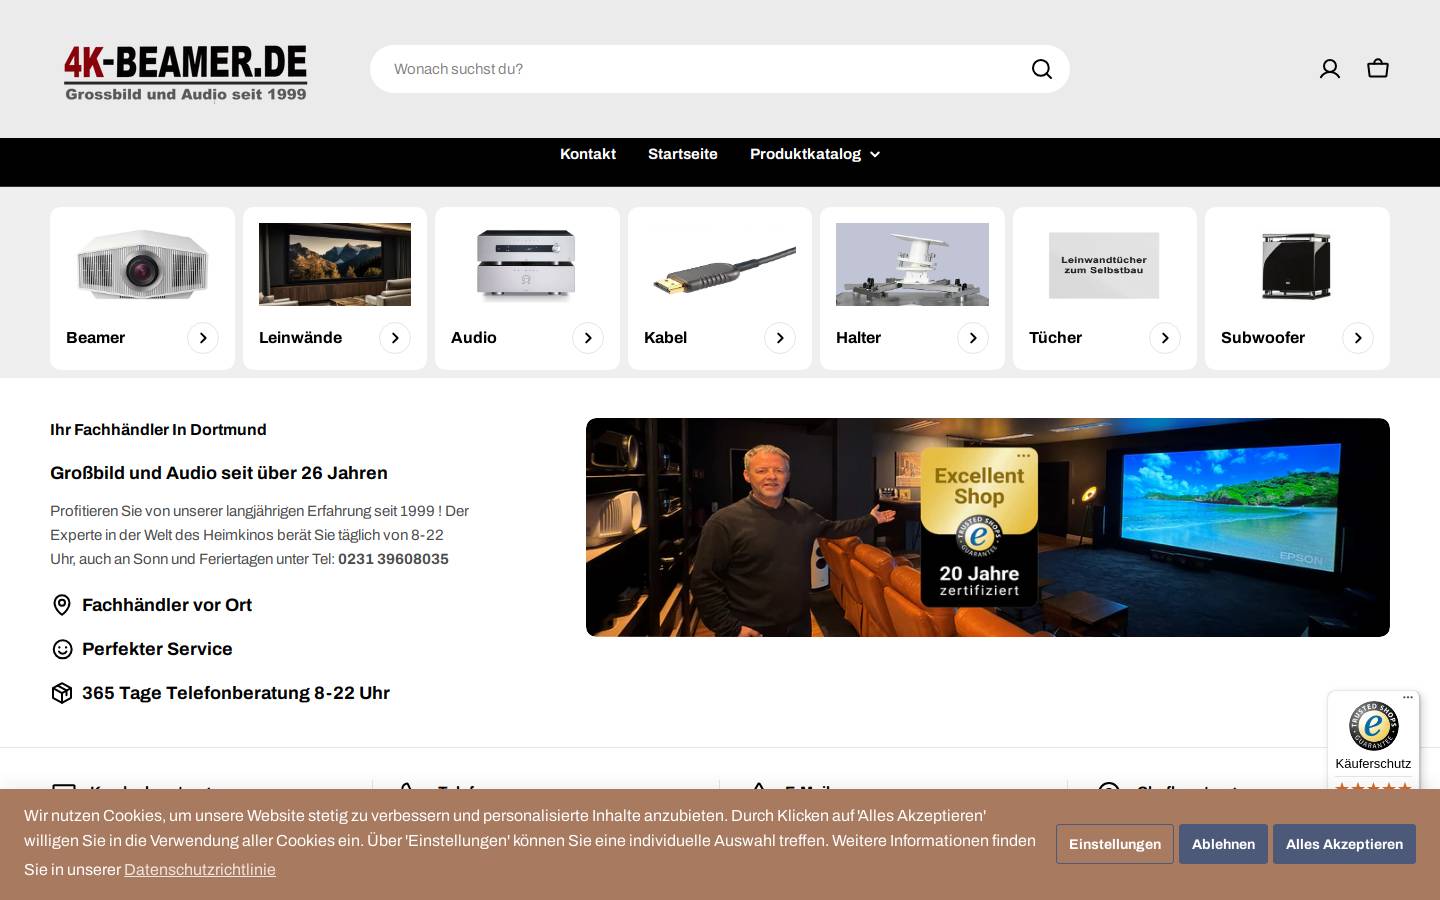Click the package icon for Telefonberatung
The image size is (1440, 900).
62,693
